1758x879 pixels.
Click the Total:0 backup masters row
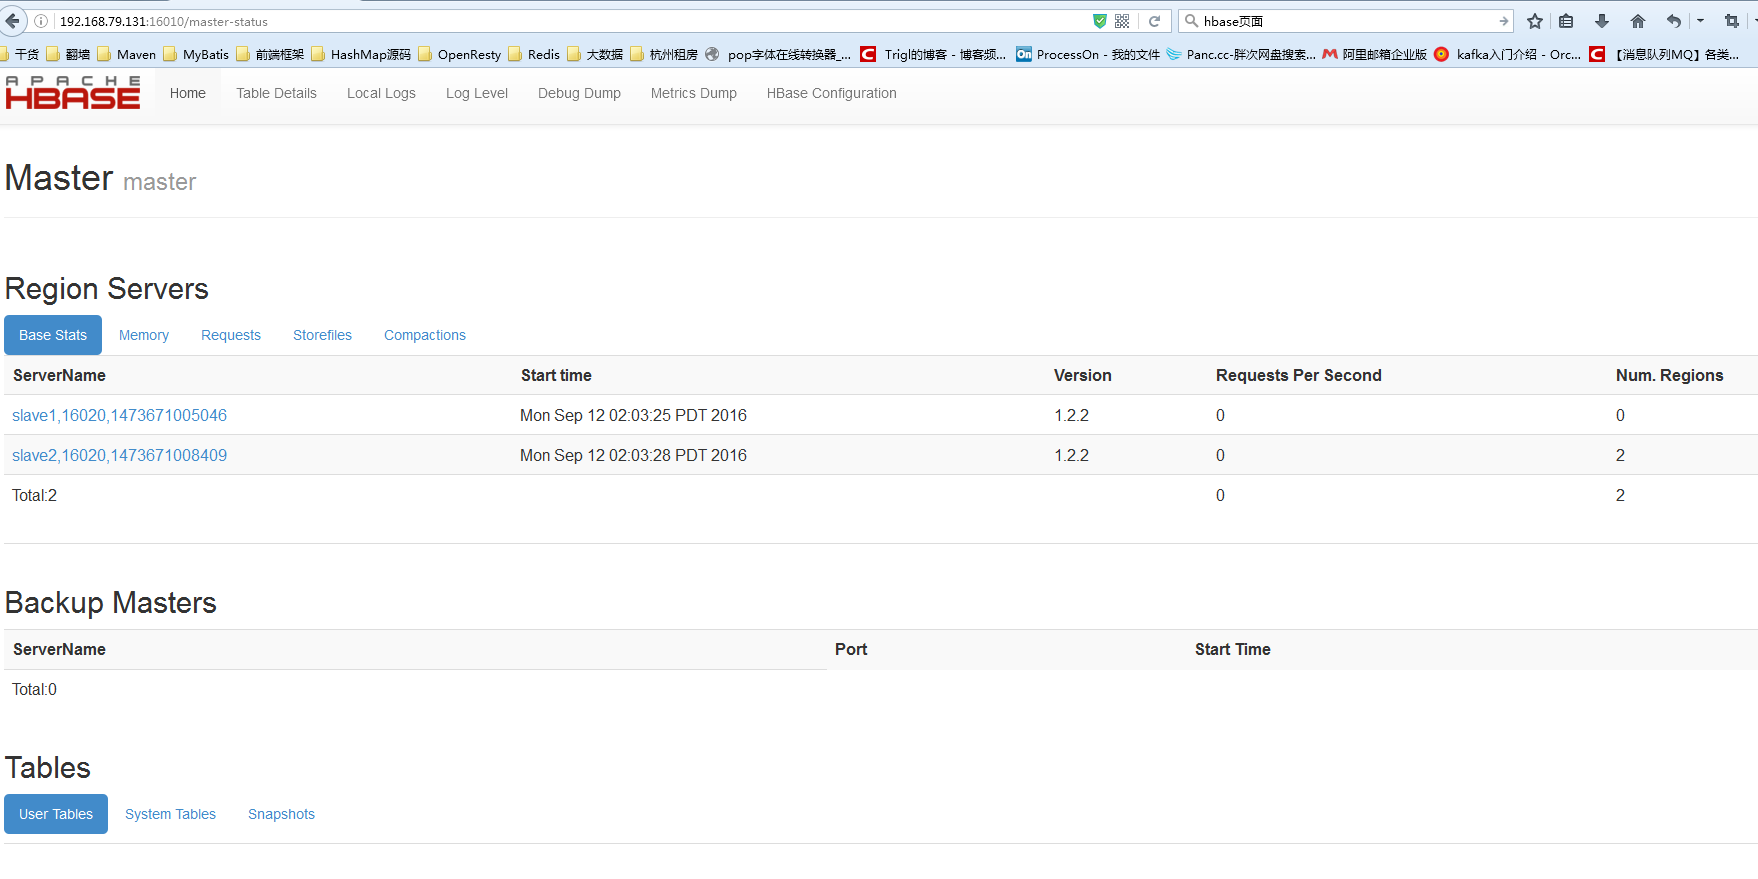(x=34, y=689)
